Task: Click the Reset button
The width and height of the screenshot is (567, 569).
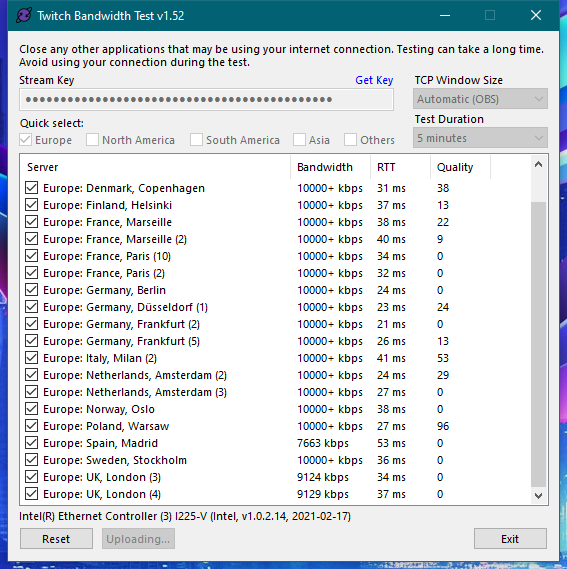Action: (x=56, y=539)
